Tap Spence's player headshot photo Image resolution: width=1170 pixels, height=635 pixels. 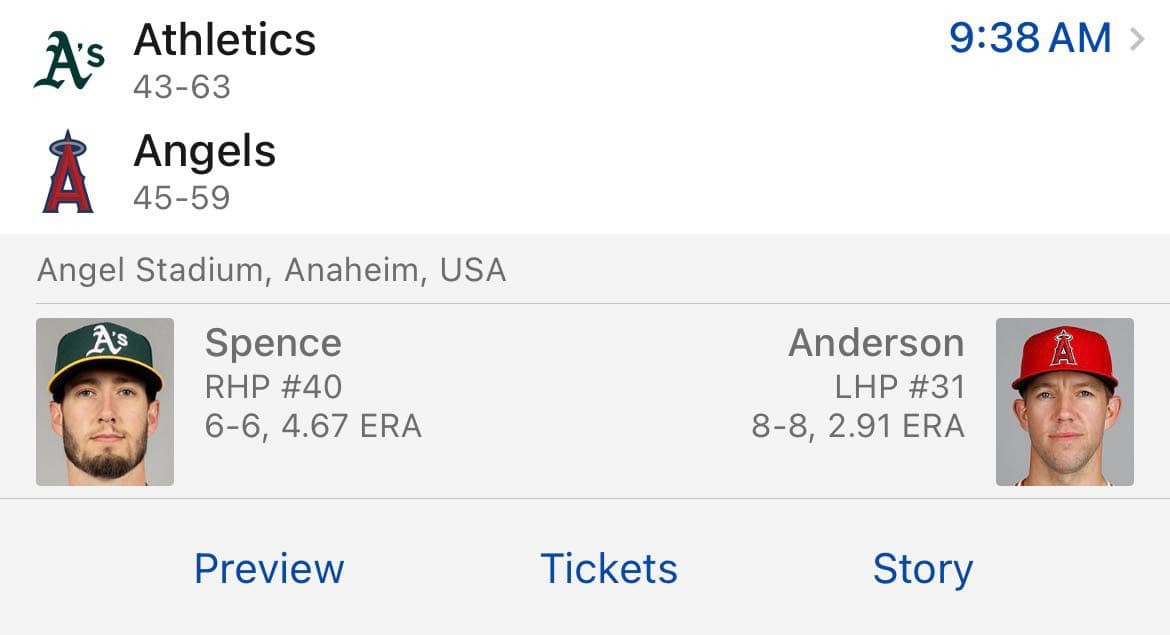click(x=105, y=402)
